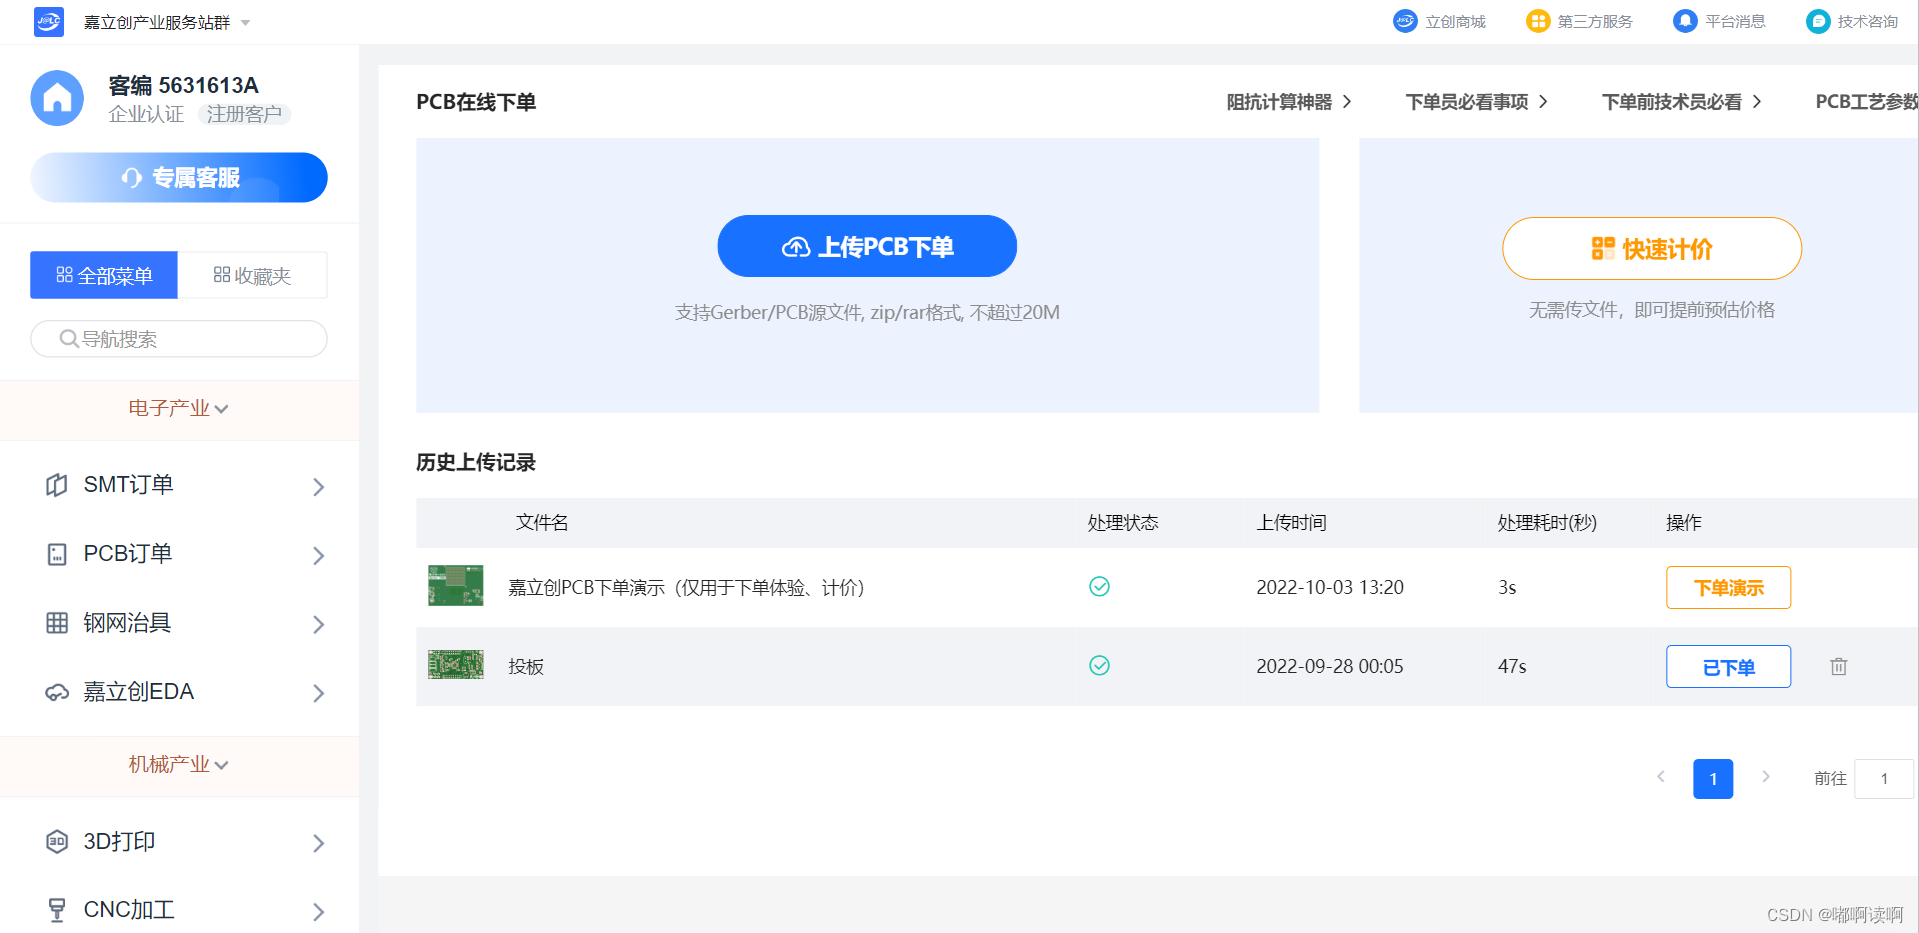
Task: Delete the 投板 record via trash icon
Action: 1838,666
